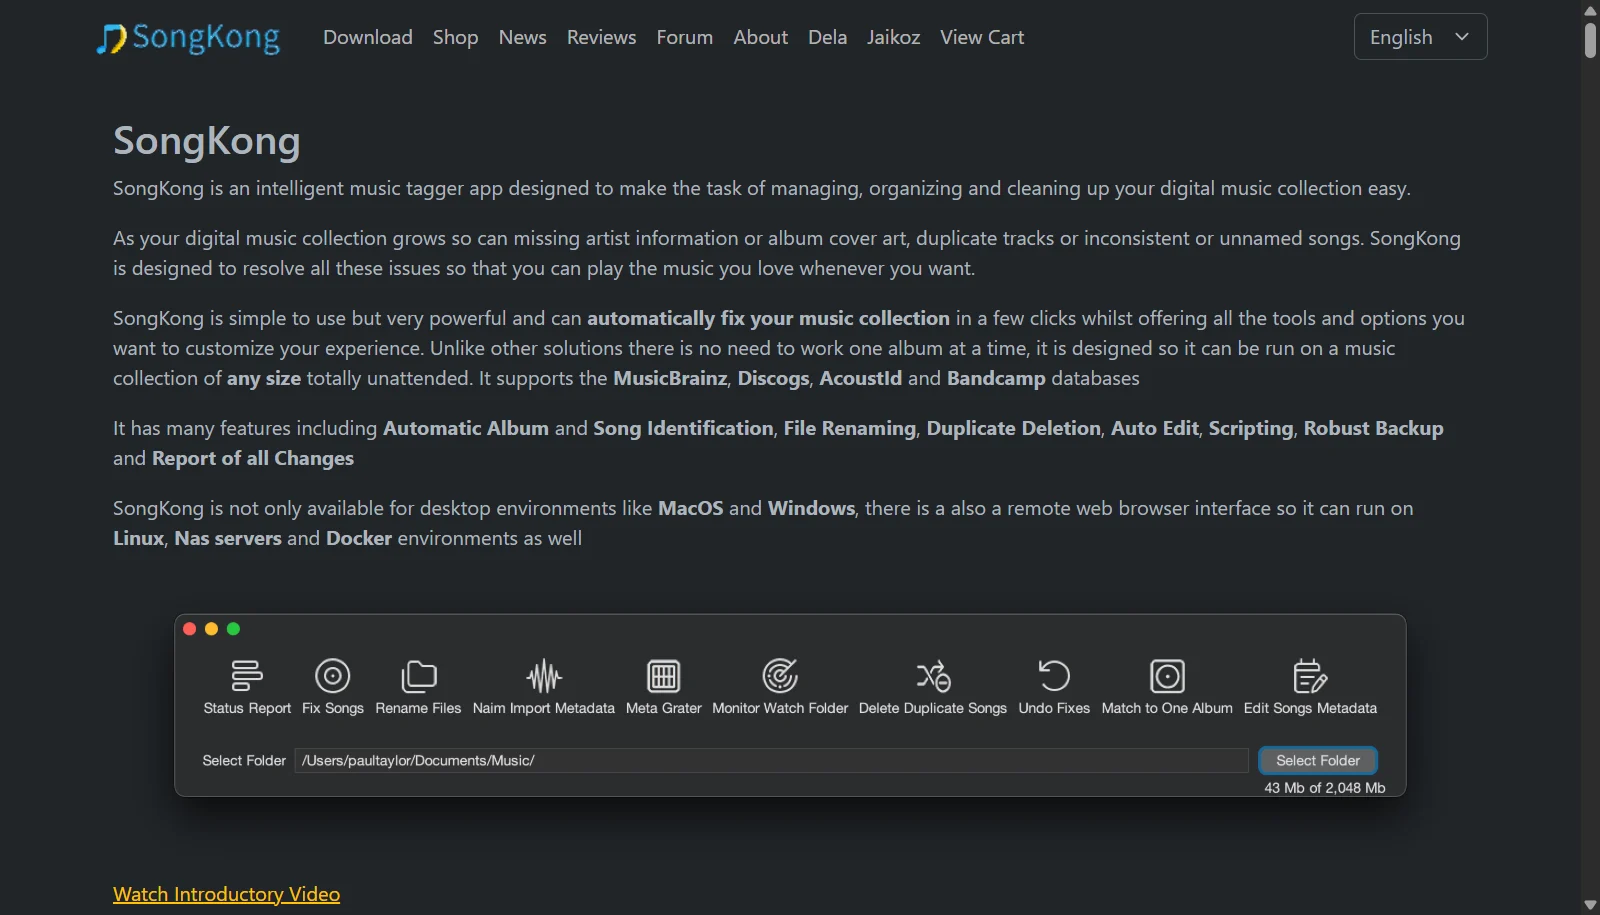Expand the English language dropdown

[x=1420, y=37]
